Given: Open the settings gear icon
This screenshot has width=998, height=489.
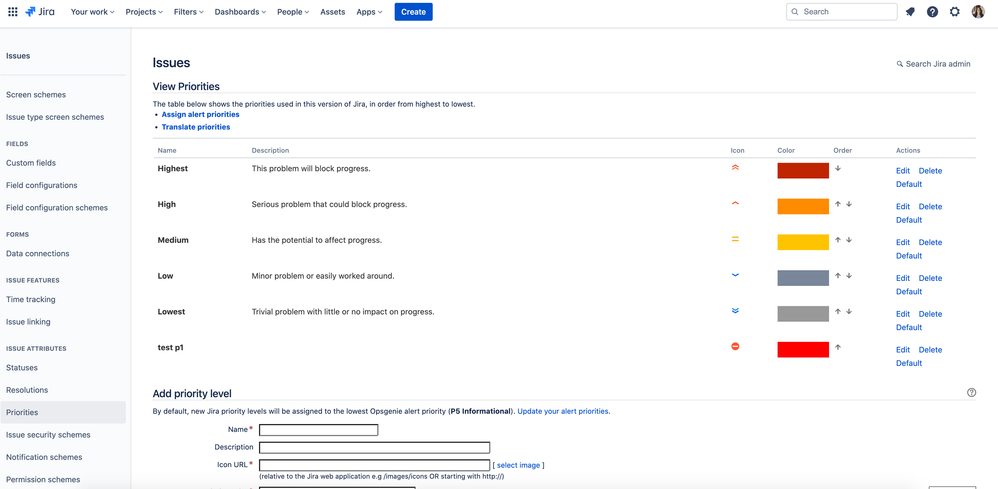Looking at the screenshot, I should click(x=955, y=11).
